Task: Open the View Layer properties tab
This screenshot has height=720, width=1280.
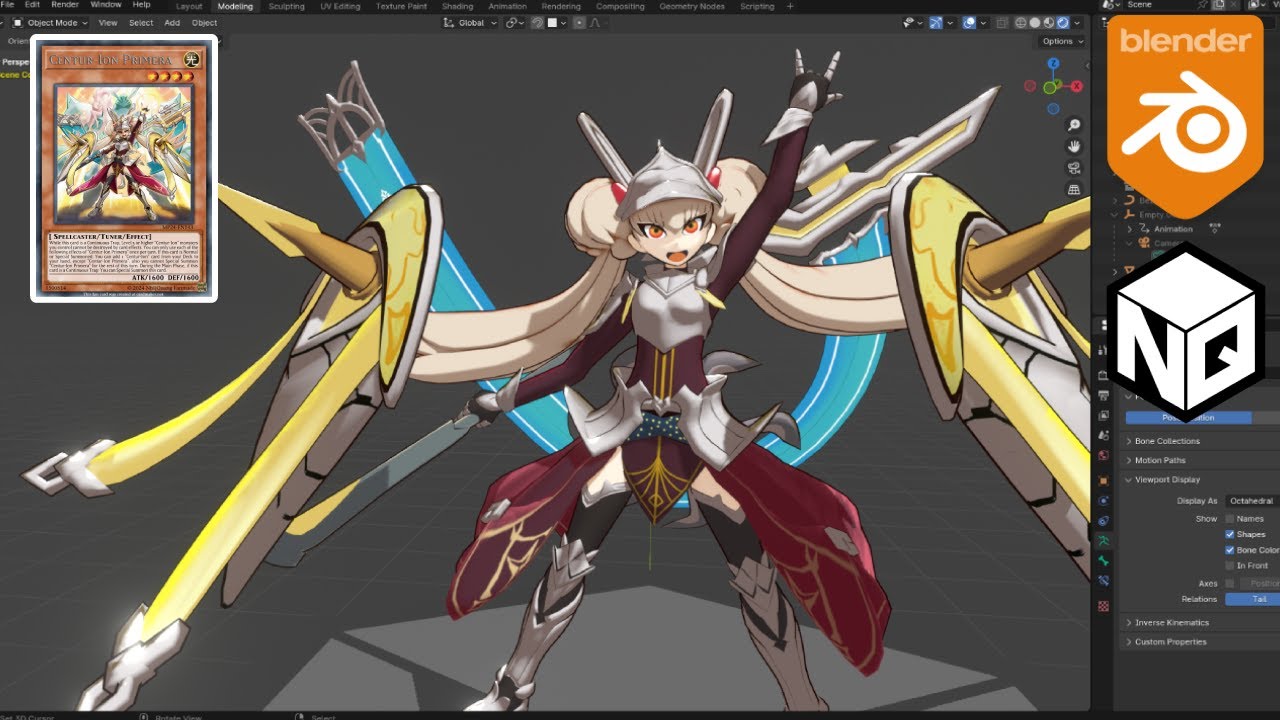Action: point(1103,414)
